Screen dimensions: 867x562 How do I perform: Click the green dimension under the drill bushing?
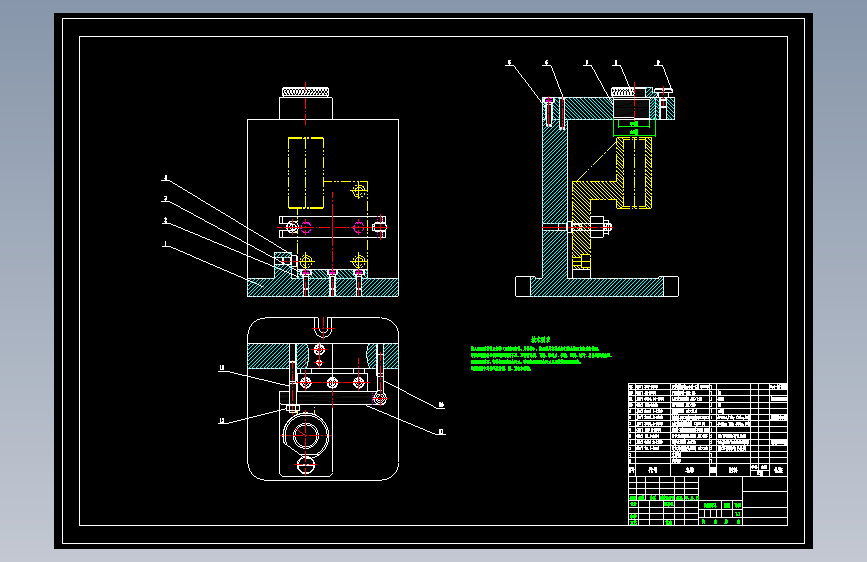[x=634, y=128]
